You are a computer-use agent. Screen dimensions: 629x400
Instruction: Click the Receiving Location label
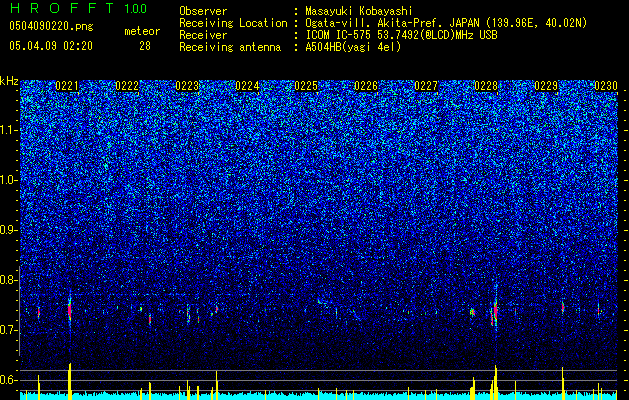click(233, 23)
